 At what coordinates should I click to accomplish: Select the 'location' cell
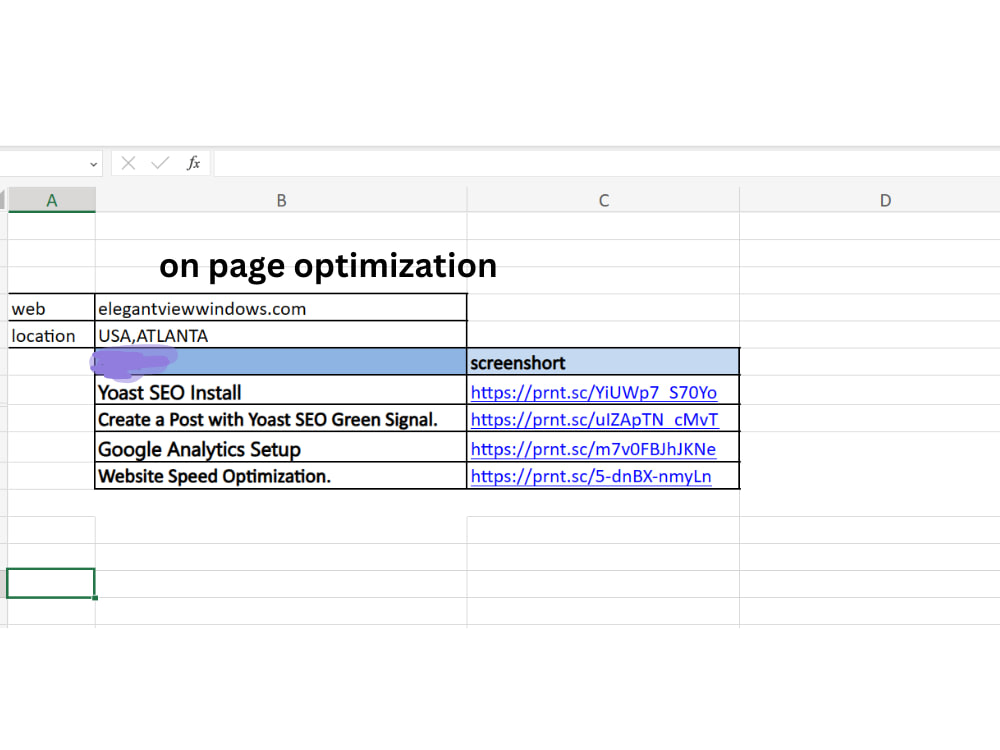tap(52, 335)
